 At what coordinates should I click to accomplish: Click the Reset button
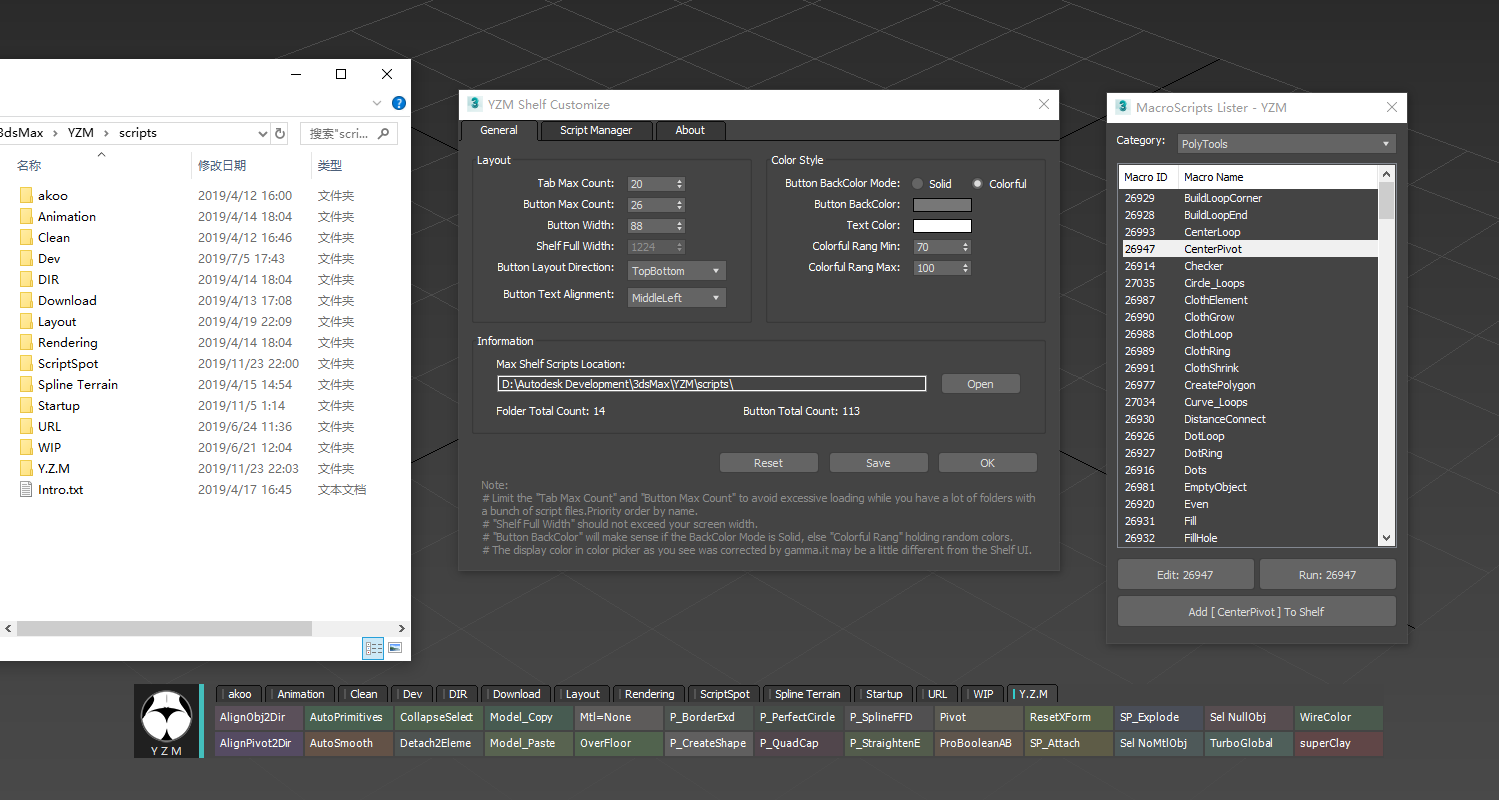coord(769,463)
